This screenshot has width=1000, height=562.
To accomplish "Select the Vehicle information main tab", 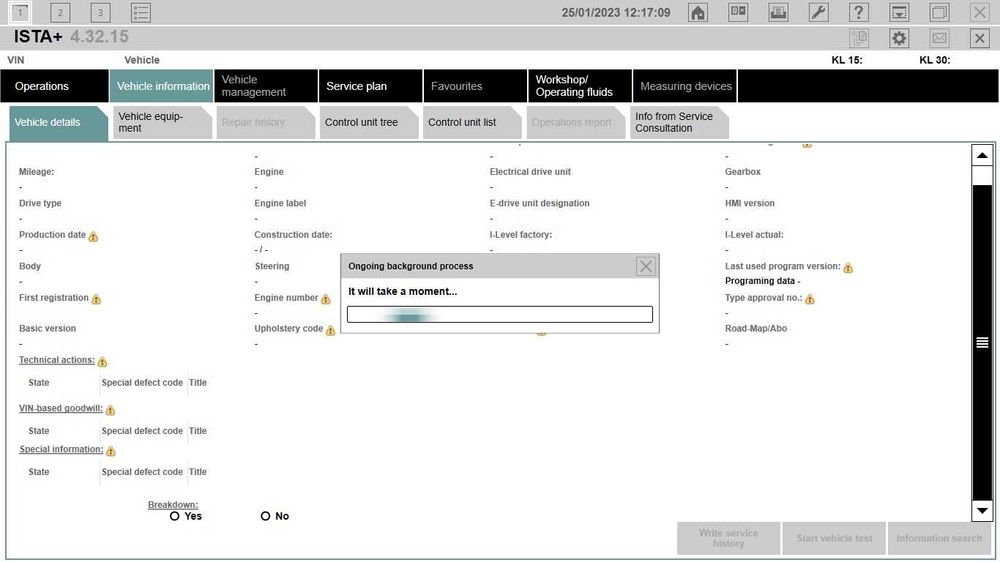I will click(161, 86).
